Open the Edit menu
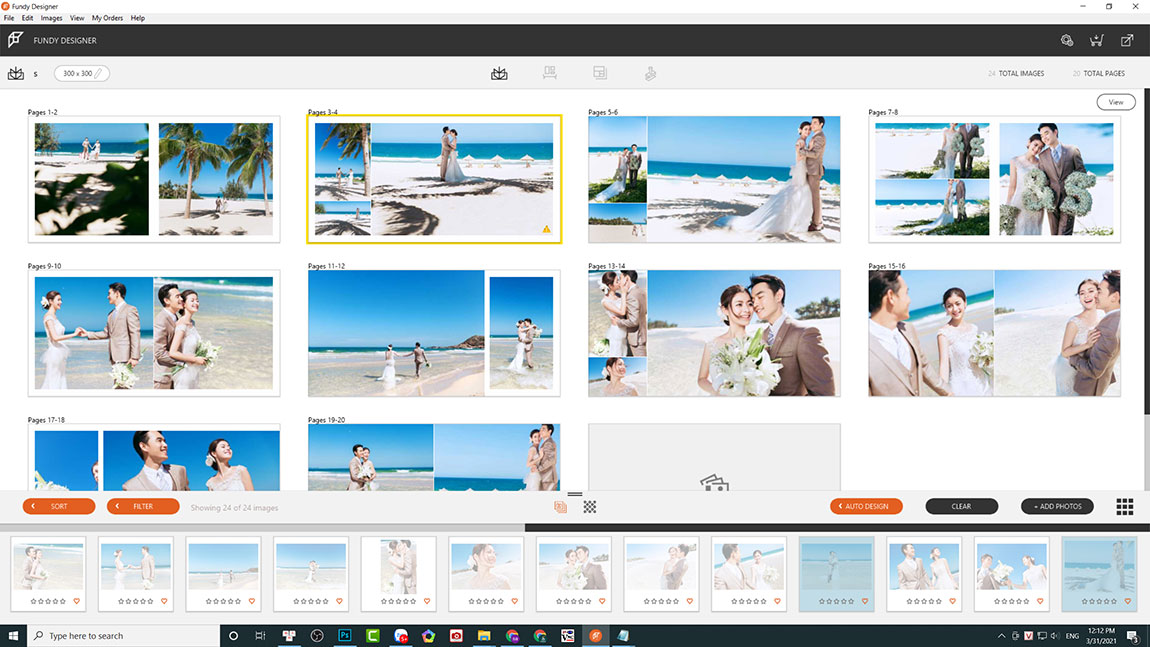 pos(27,18)
